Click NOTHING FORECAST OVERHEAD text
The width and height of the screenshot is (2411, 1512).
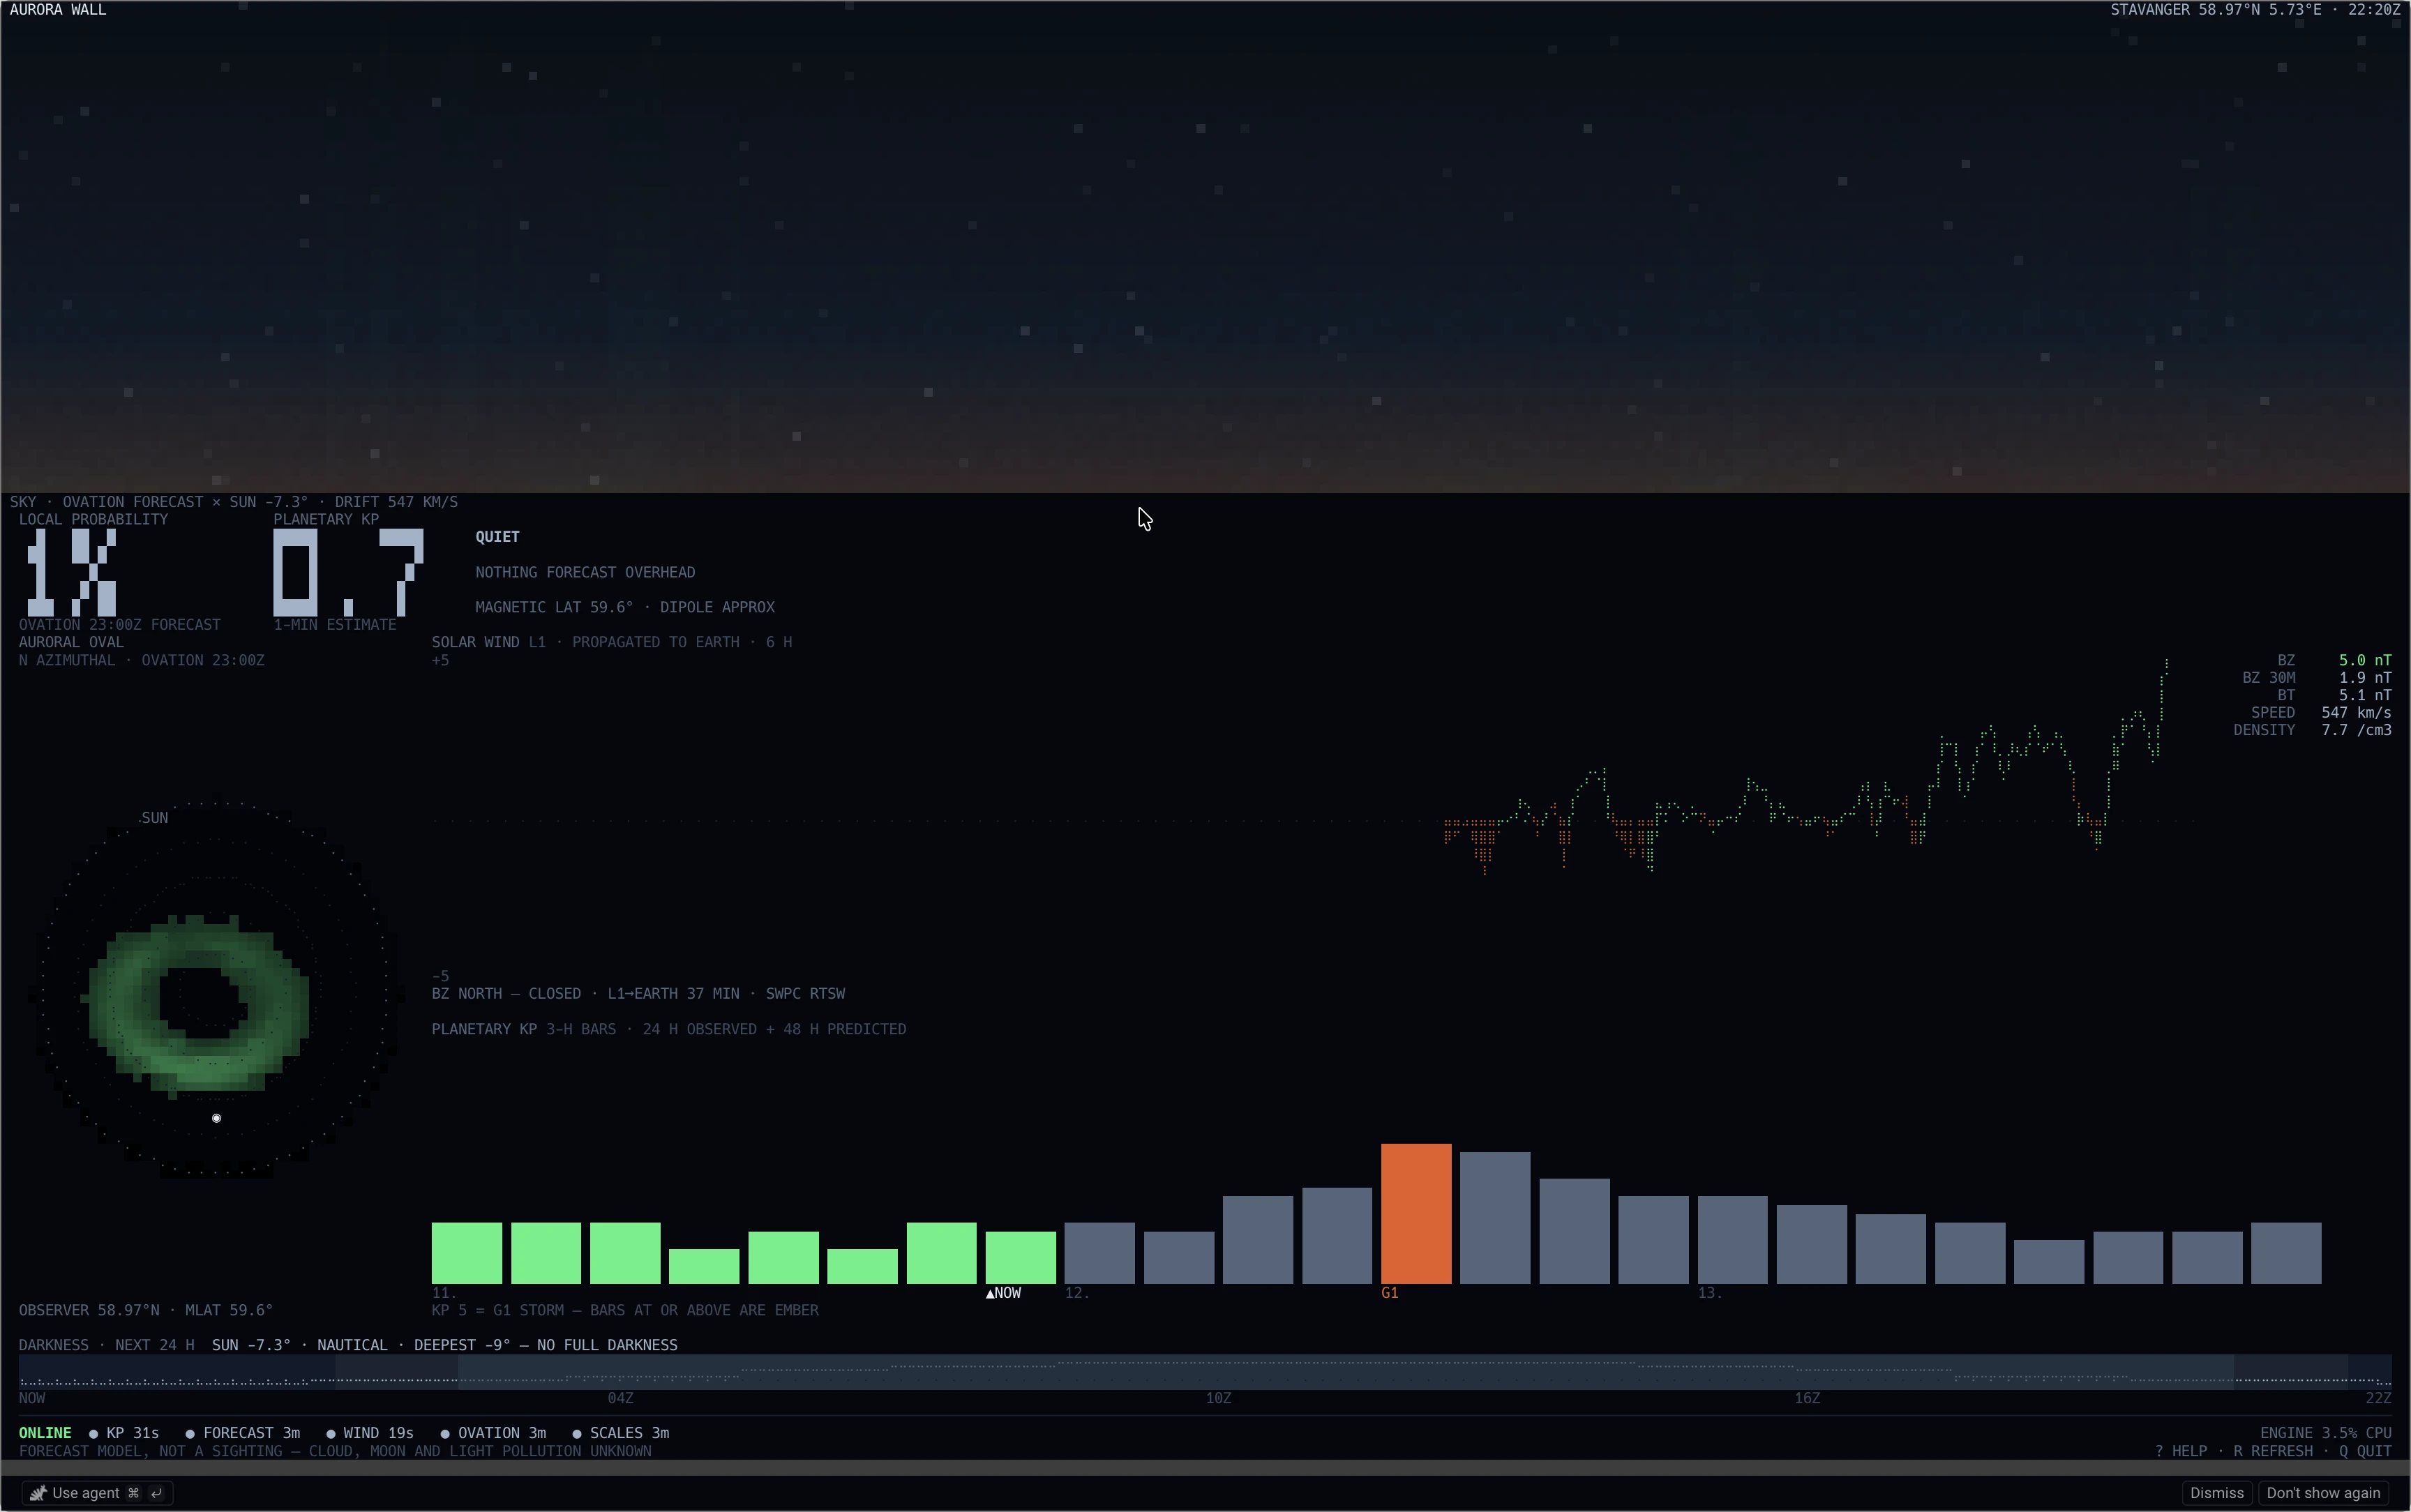[585, 572]
